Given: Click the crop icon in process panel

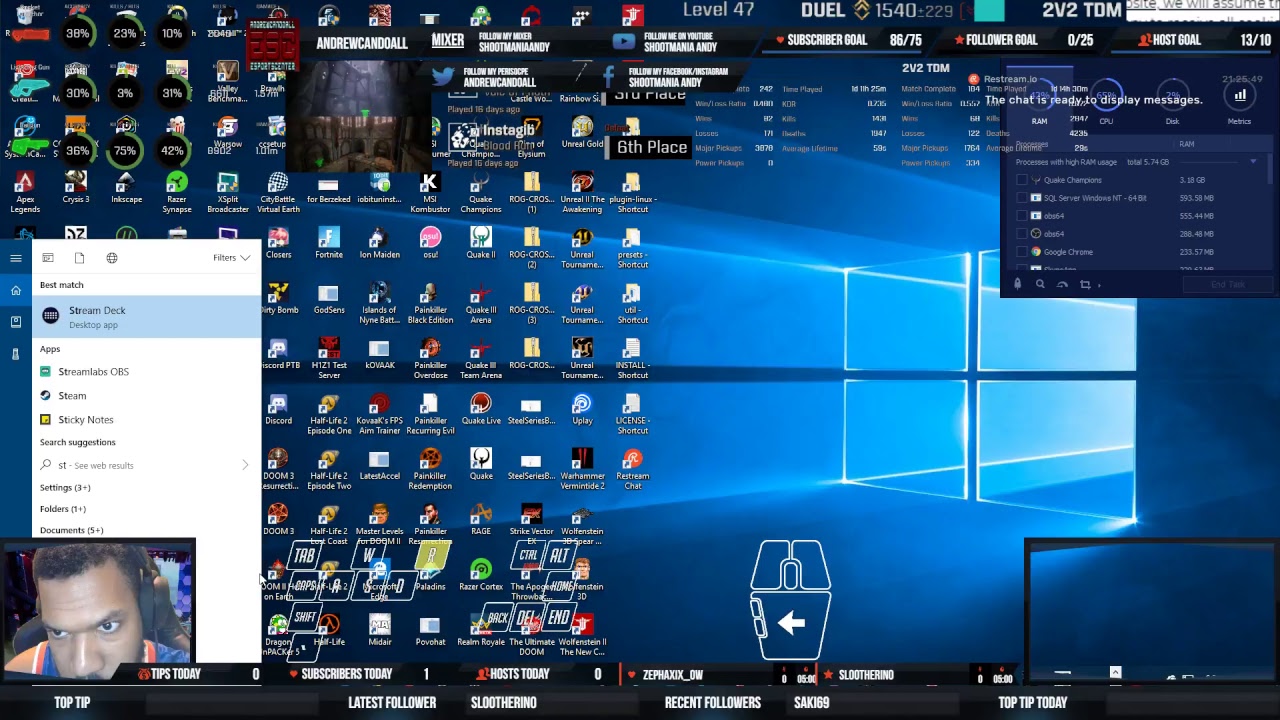Looking at the screenshot, I should (1085, 285).
